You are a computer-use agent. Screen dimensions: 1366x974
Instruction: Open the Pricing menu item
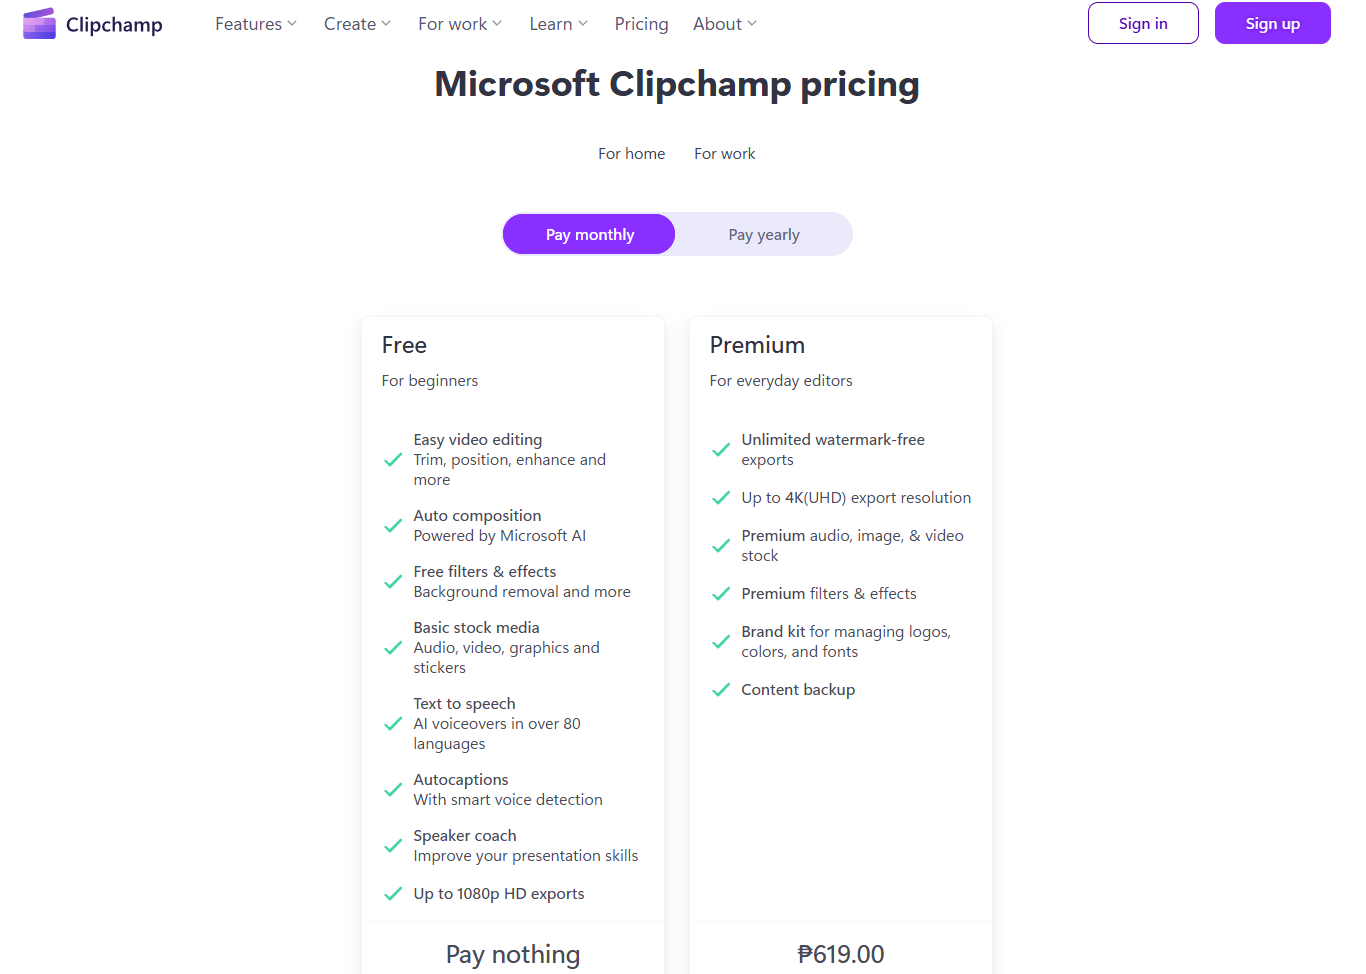pyautogui.click(x=641, y=24)
